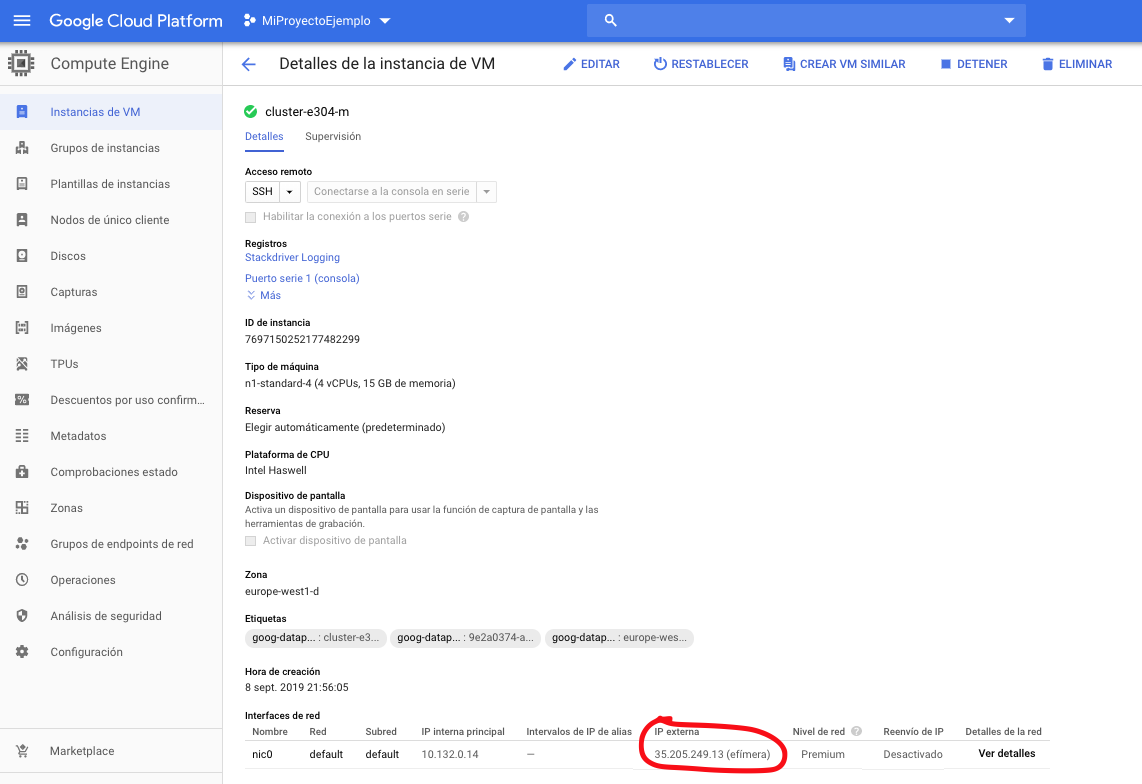Go back with the left arrow
1142x784 pixels.
pos(248,64)
